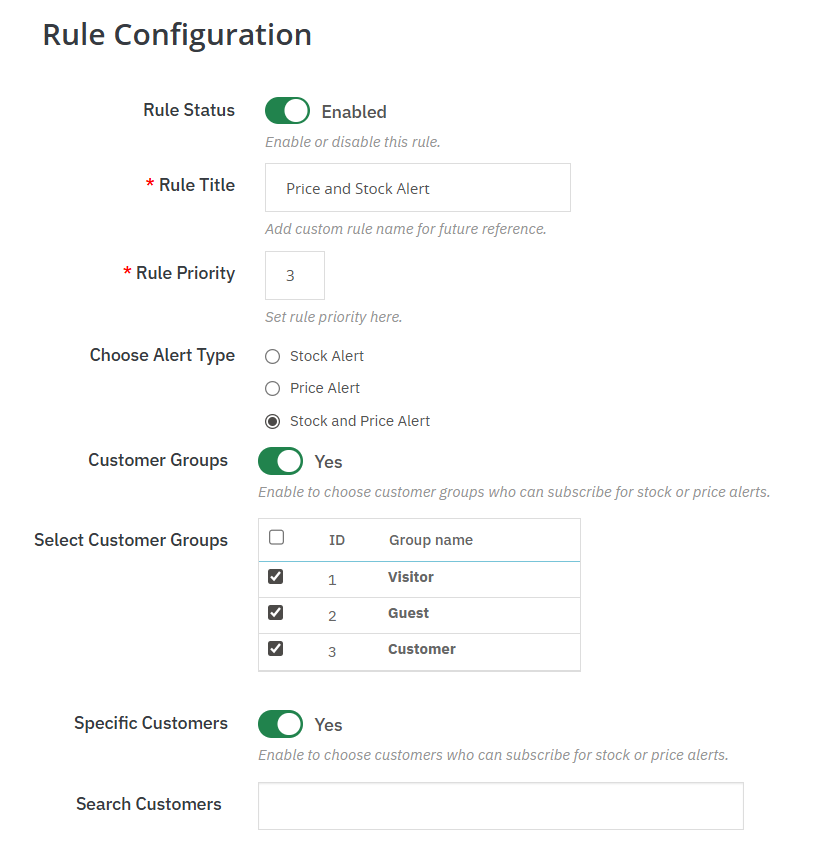This screenshot has height=863, width=817.
Task: Focus the Rule Priority number field
Action: coord(294,275)
